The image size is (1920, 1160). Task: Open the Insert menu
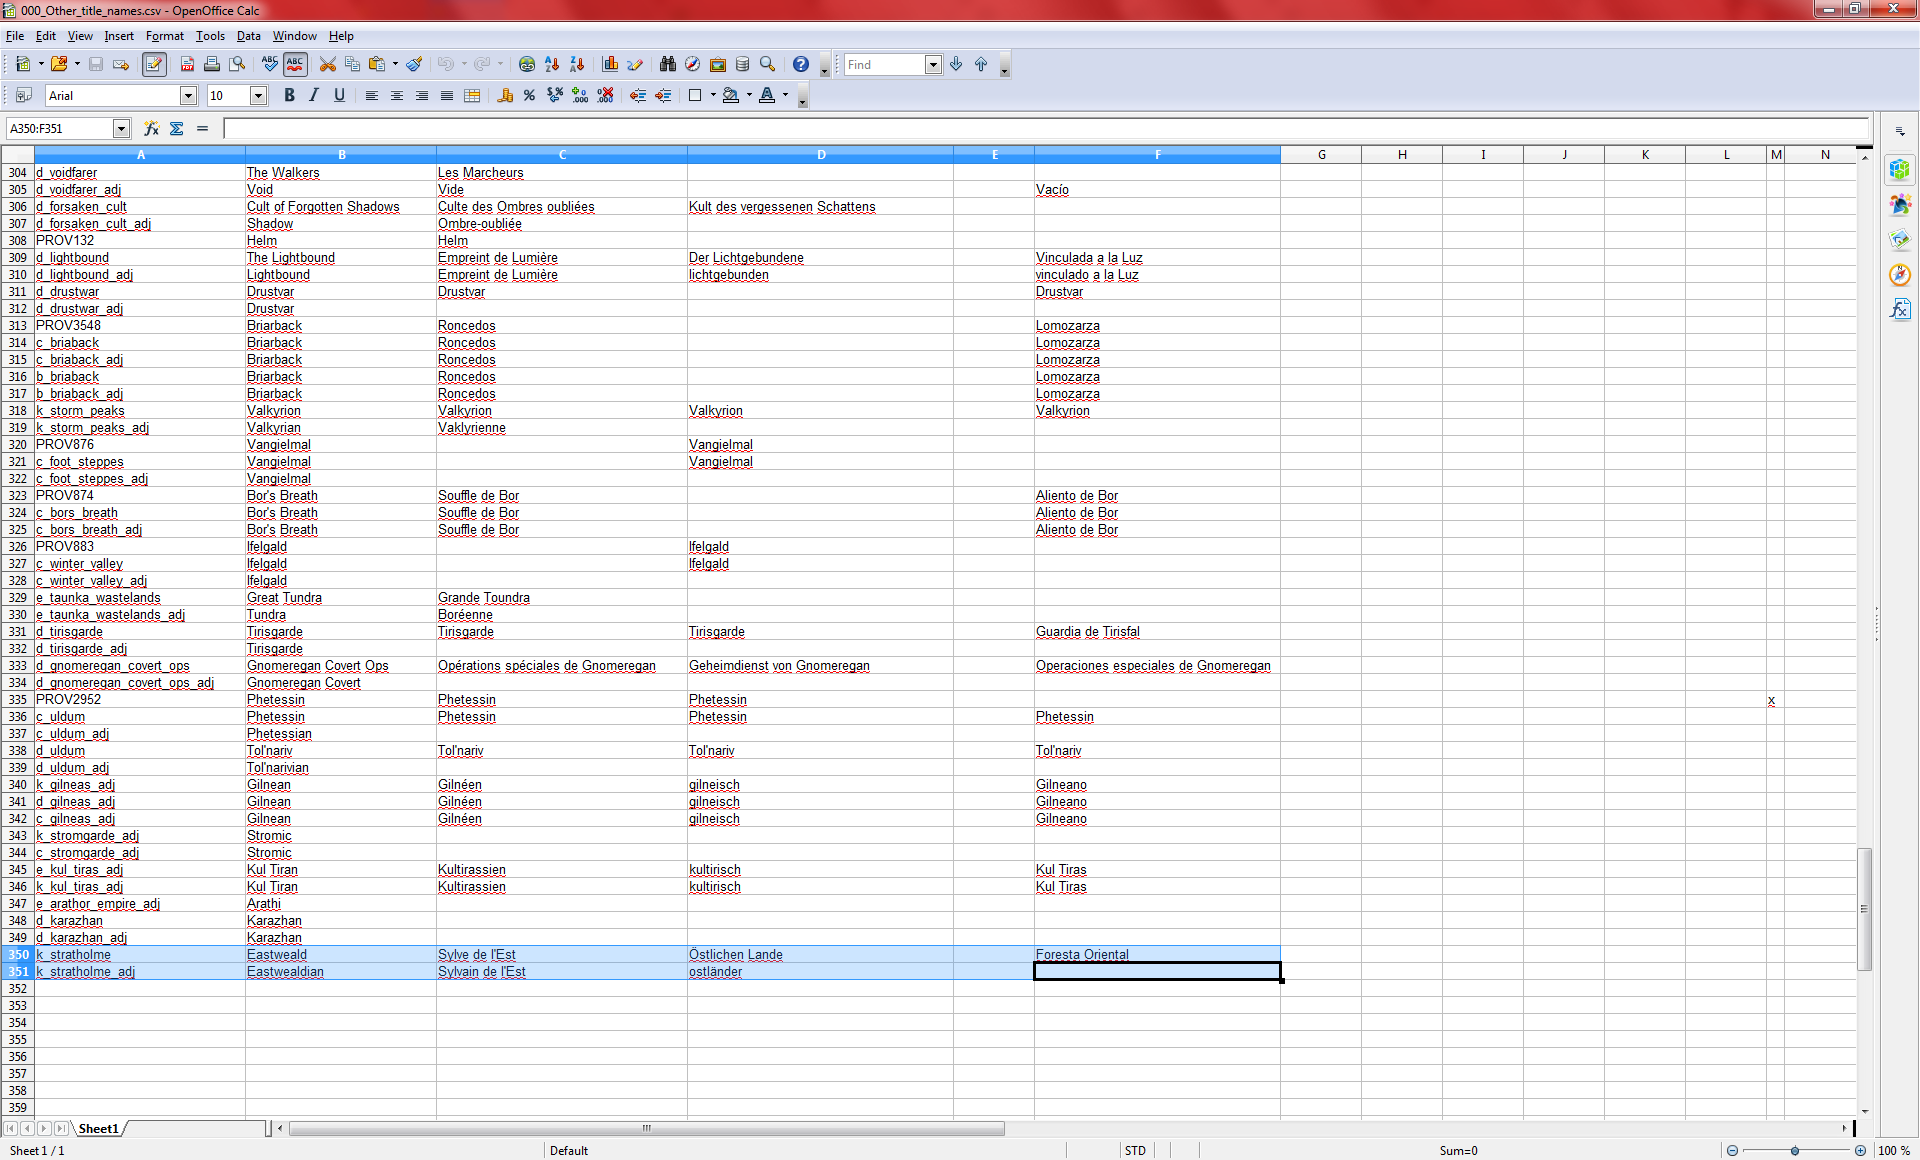pos(119,36)
